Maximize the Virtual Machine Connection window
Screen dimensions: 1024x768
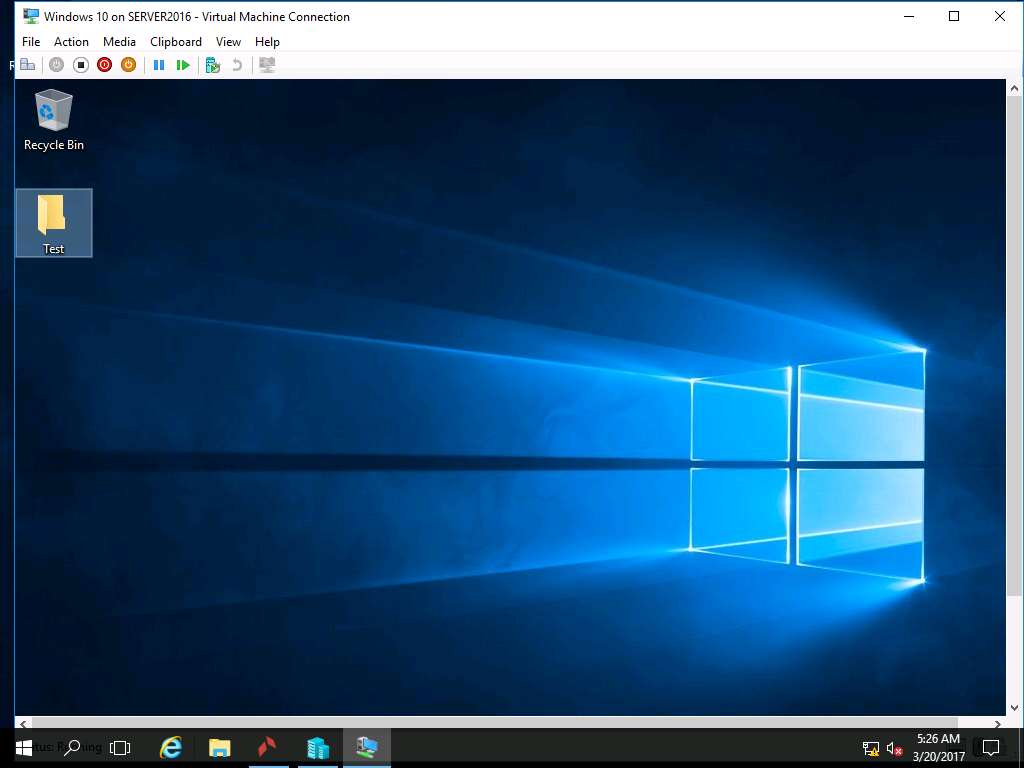pyautogui.click(x=954, y=16)
